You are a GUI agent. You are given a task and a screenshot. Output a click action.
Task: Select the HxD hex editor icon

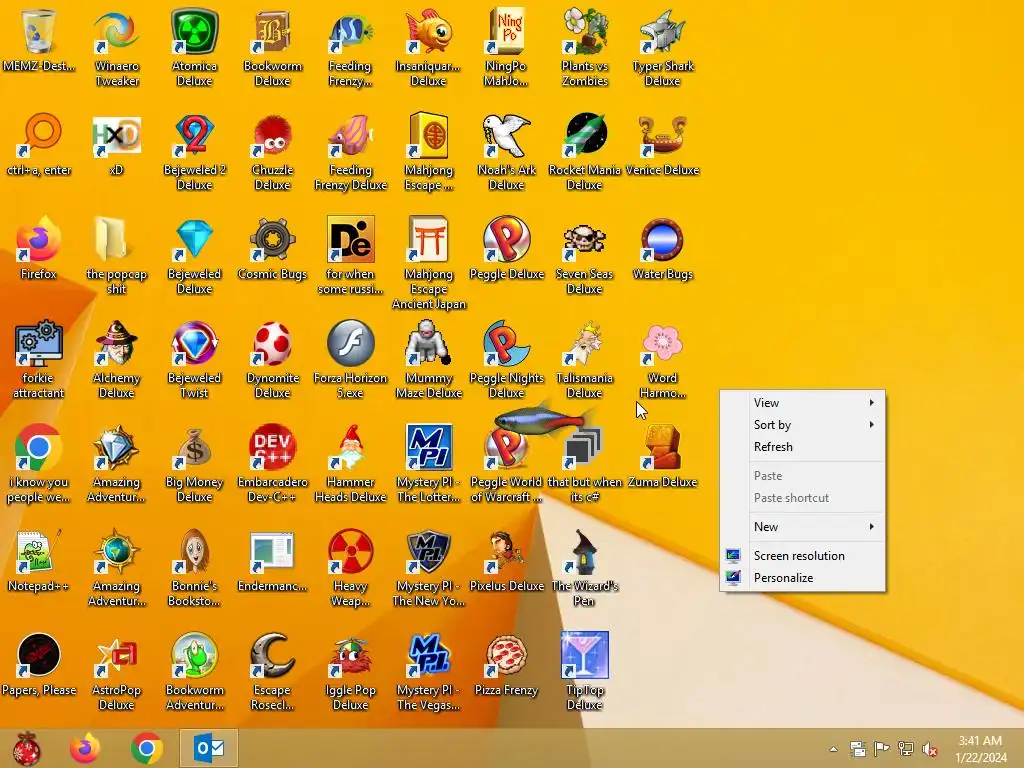click(x=116, y=135)
